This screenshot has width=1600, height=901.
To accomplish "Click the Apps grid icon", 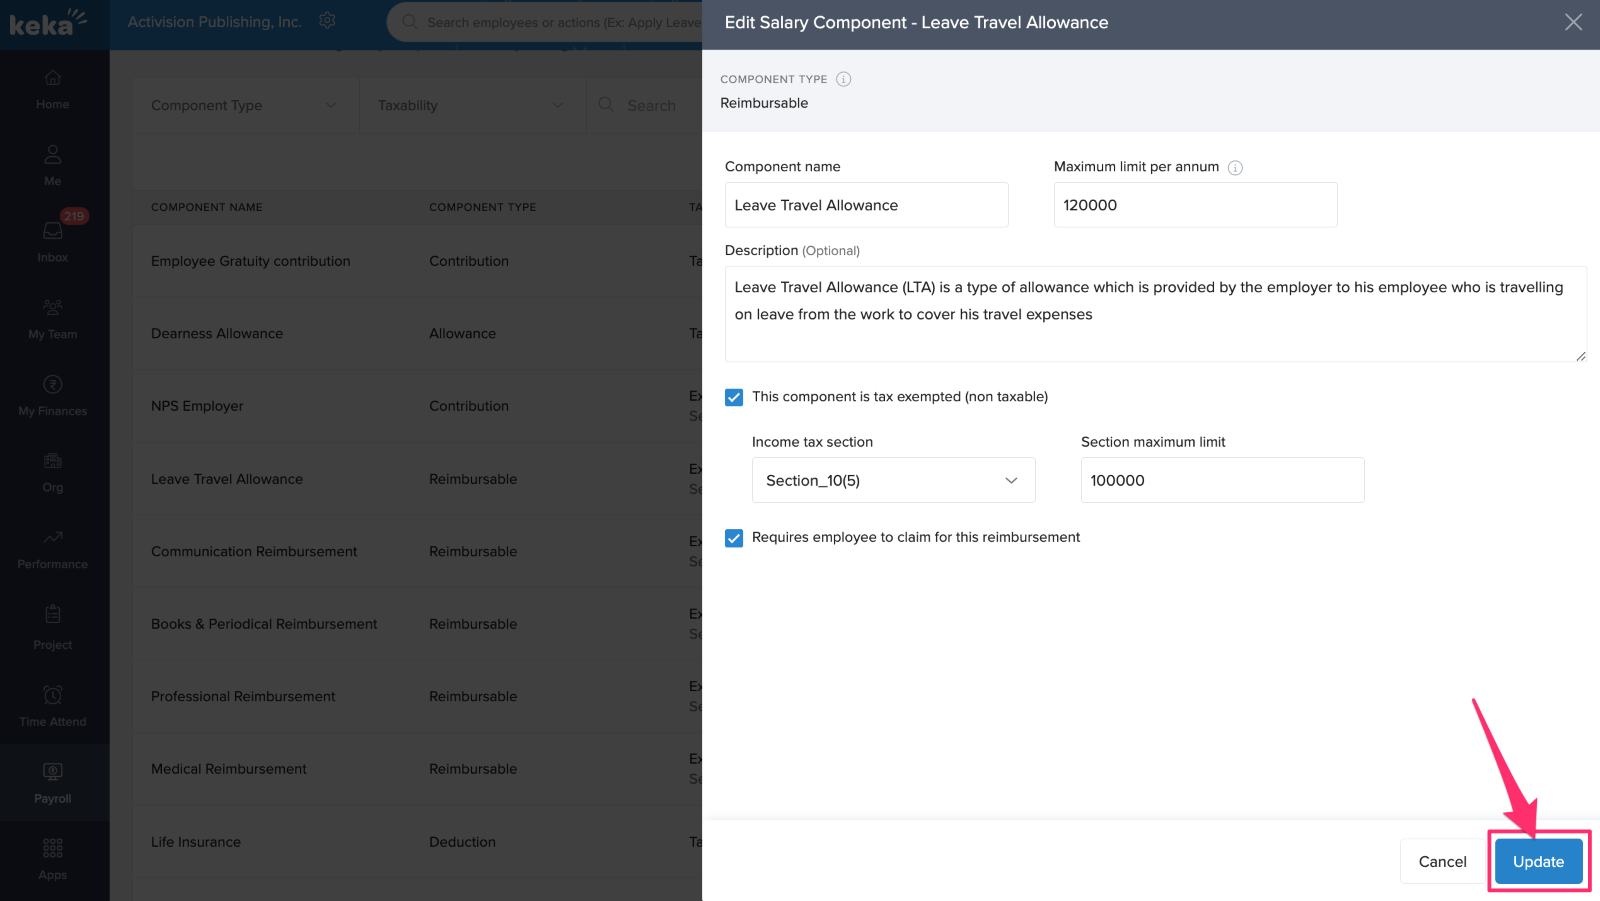I will (x=53, y=849).
